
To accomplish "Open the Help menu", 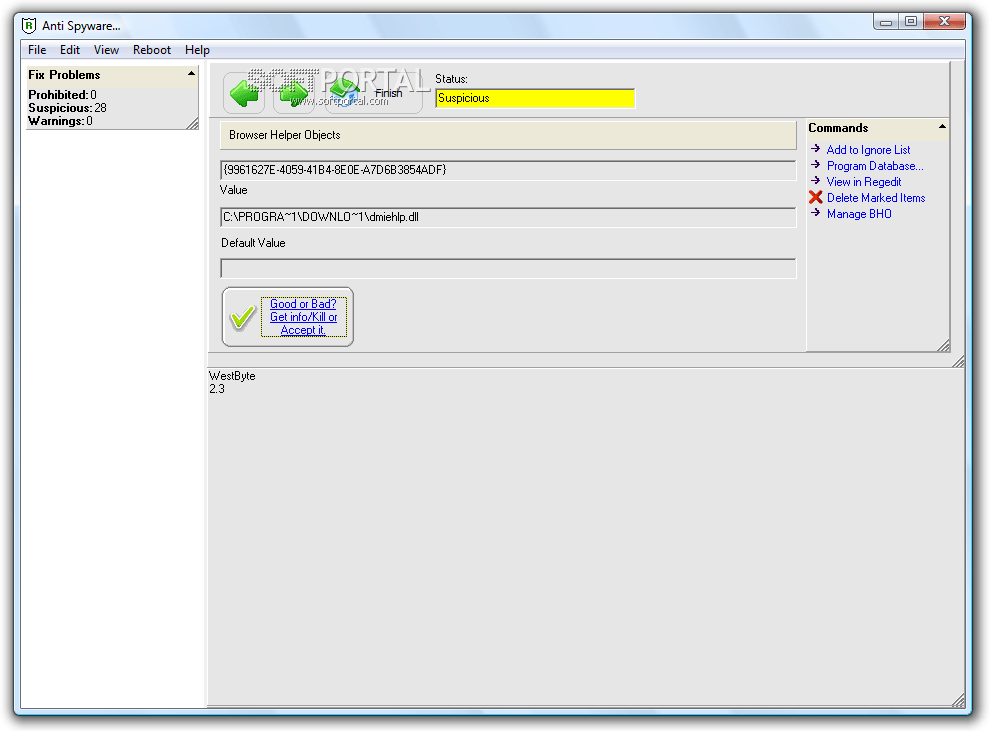I will (197, 50).
